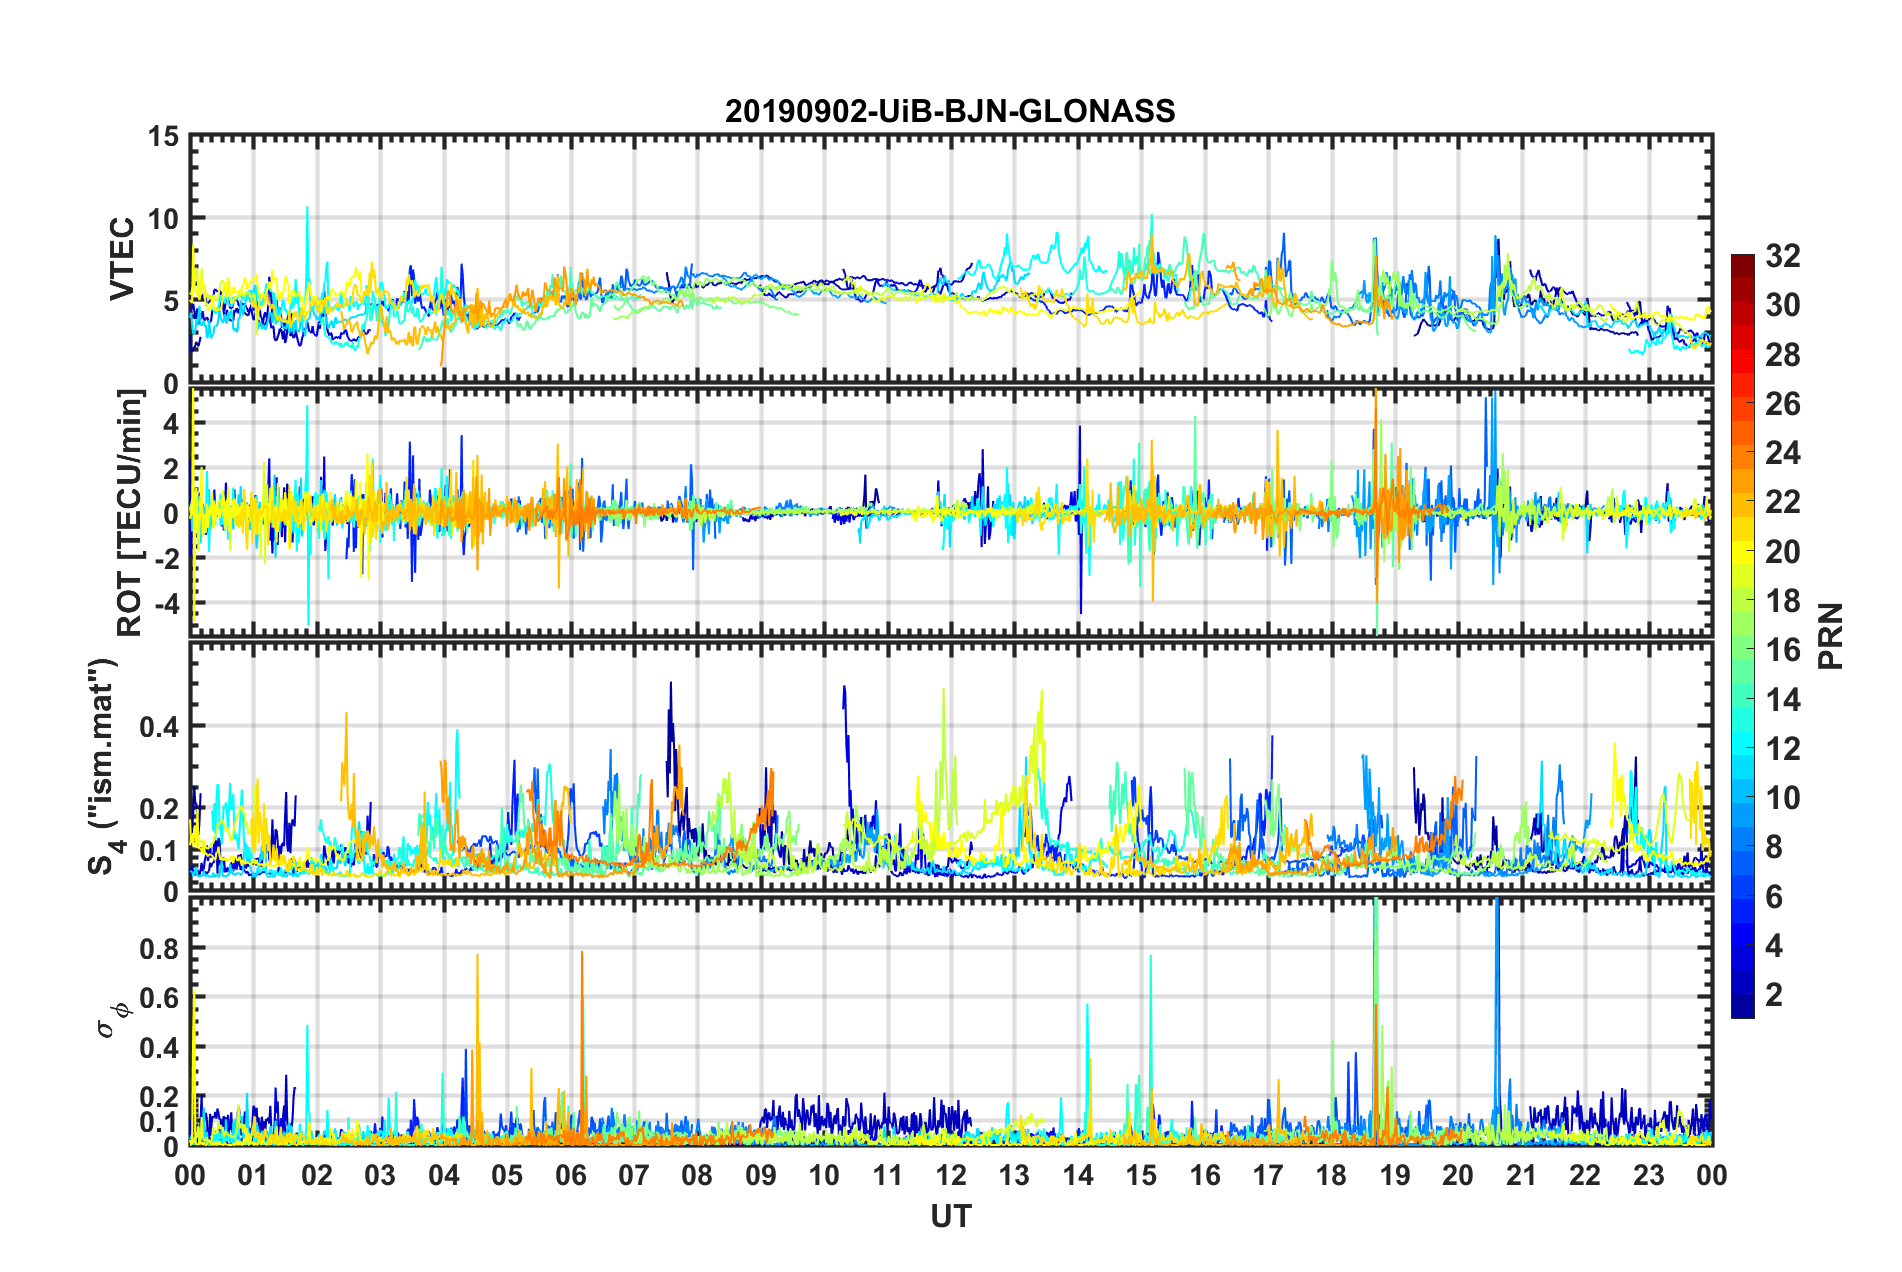Select colorbar tick label 14
1902x1272 pixels.
pyautogui.click(x=1782, y=700)
